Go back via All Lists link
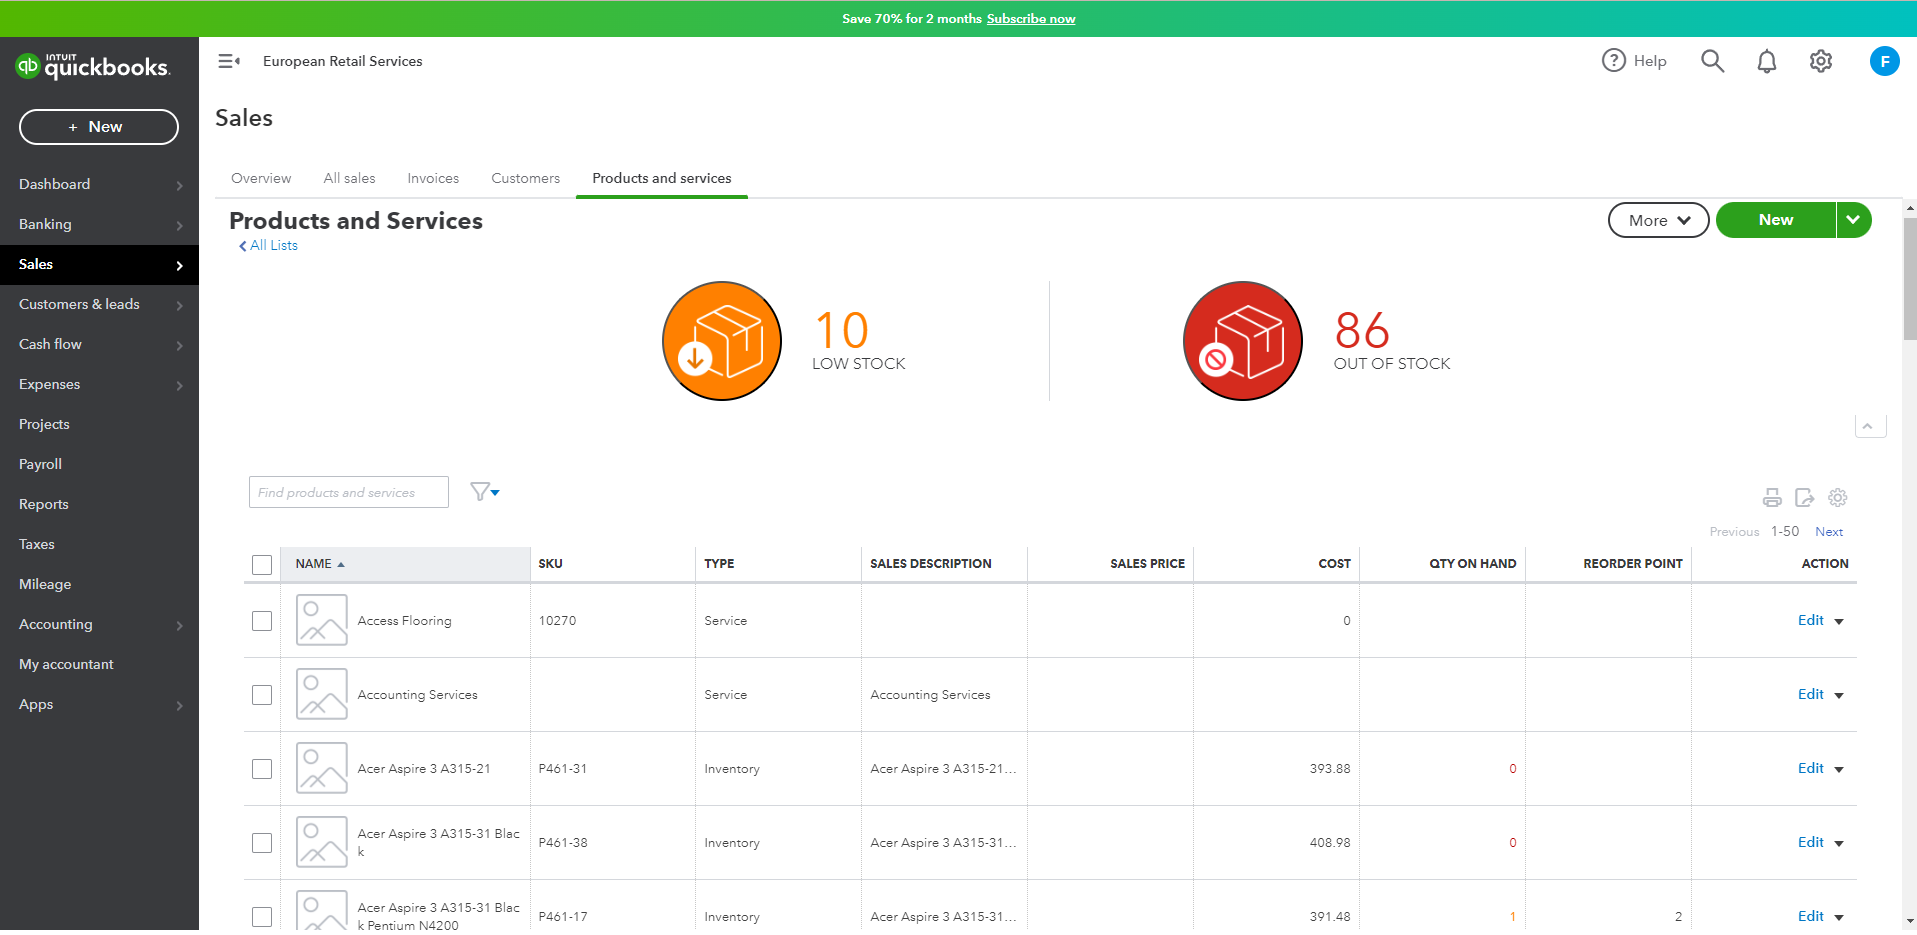1917x935 pixels. coord(268,245)
